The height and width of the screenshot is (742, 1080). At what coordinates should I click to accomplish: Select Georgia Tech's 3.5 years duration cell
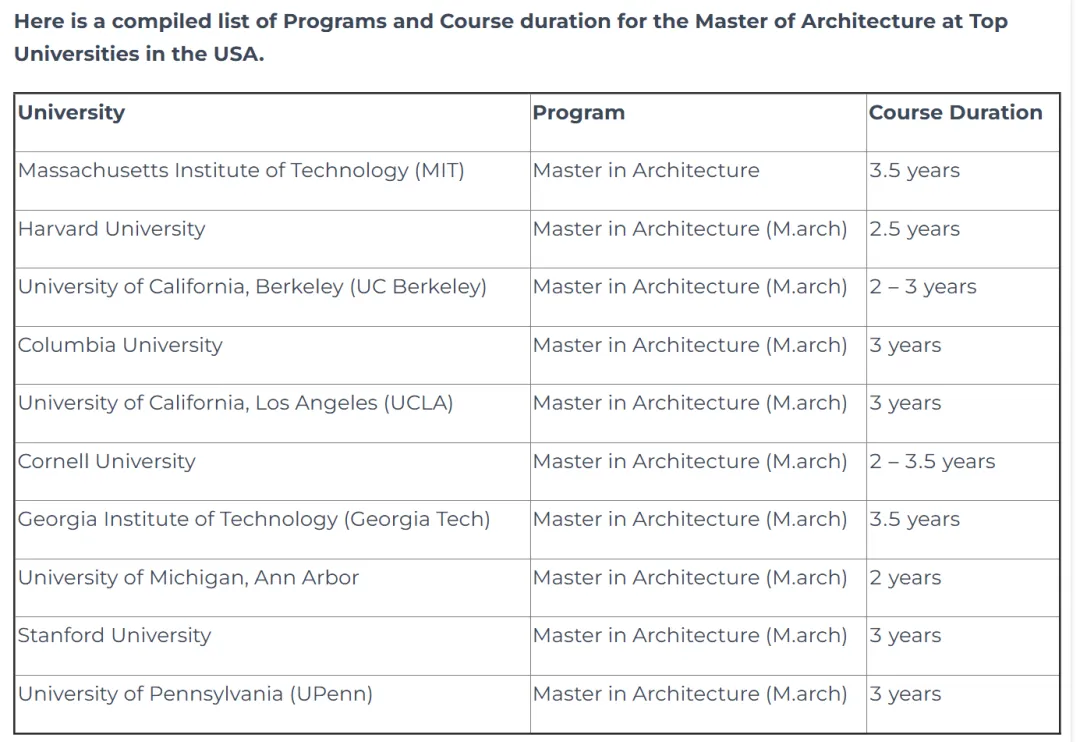point(914,519)
